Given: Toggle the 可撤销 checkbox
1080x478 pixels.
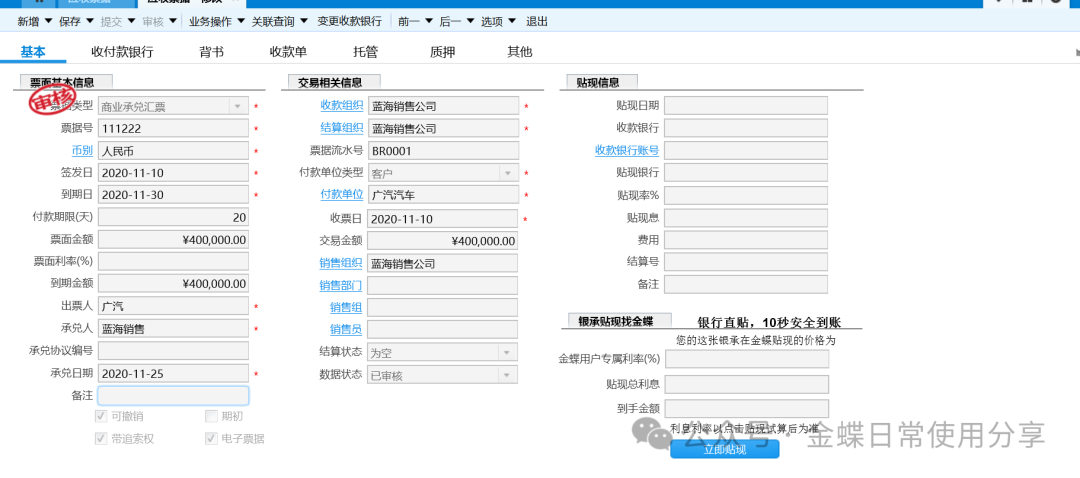Looking at the screenshot, I should (x=101, y=416).
